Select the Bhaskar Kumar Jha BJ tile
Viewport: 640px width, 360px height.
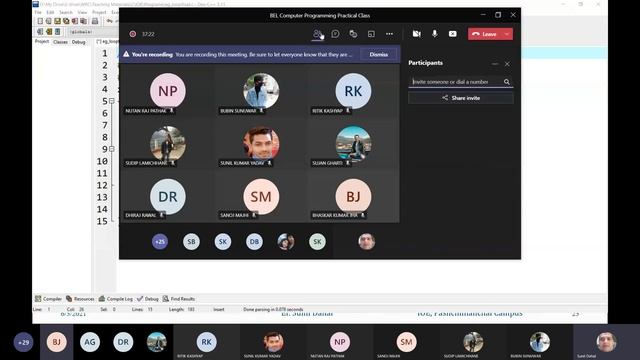pos(353,196)
